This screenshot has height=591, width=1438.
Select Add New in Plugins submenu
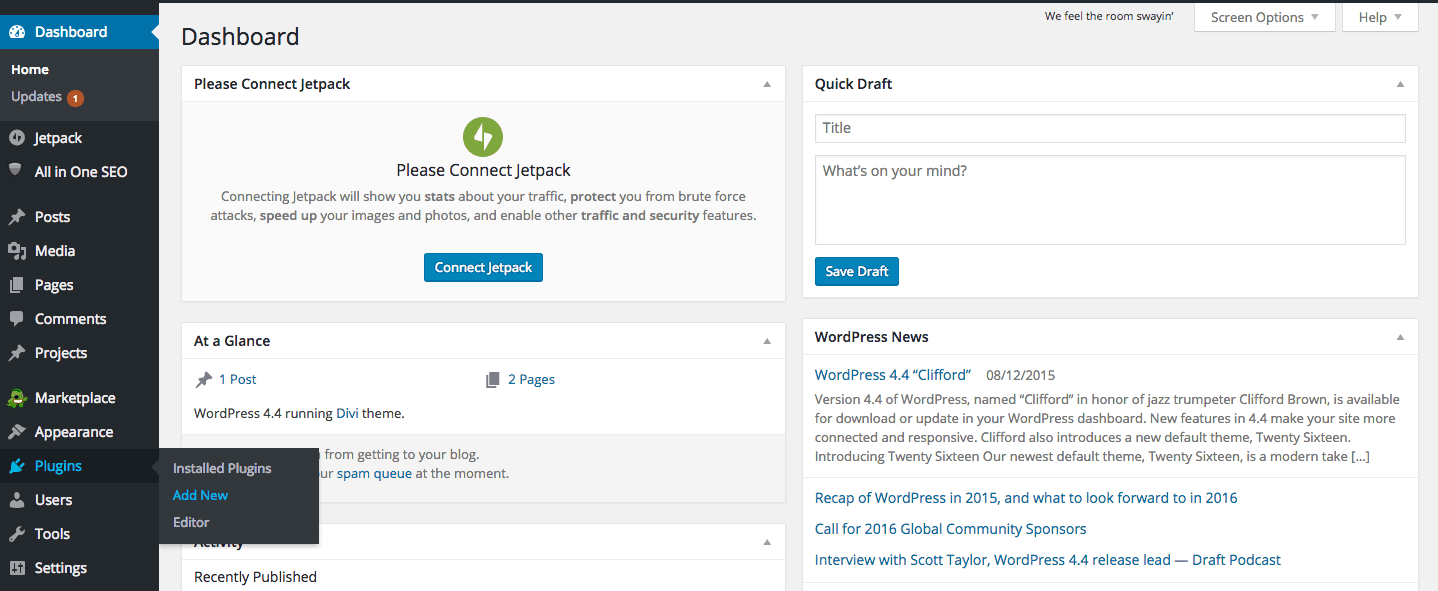pos(200,495)
